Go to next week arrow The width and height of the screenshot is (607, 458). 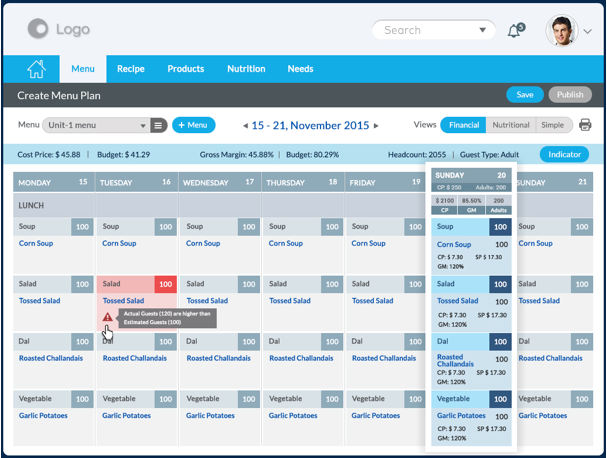(x=377, y=126)
